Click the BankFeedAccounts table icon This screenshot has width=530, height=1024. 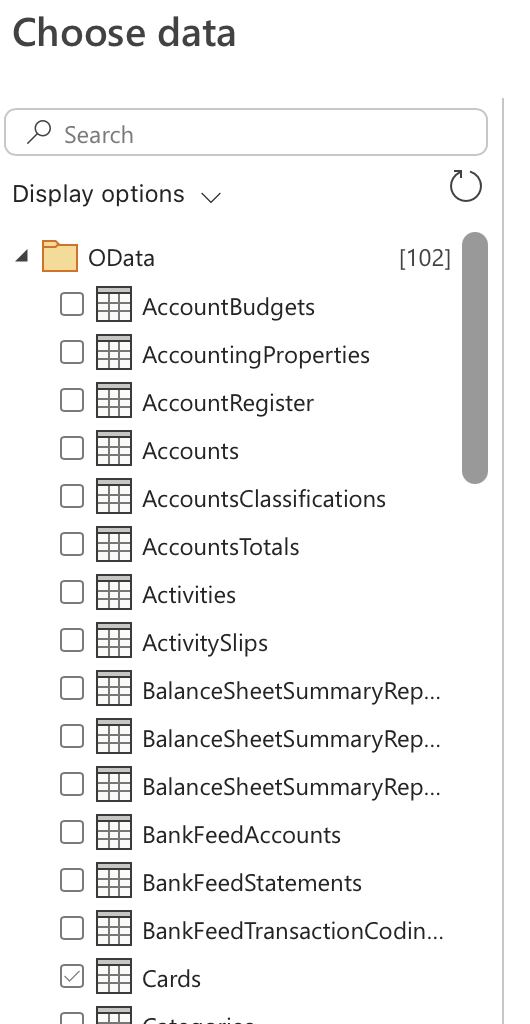pos(114,832)
